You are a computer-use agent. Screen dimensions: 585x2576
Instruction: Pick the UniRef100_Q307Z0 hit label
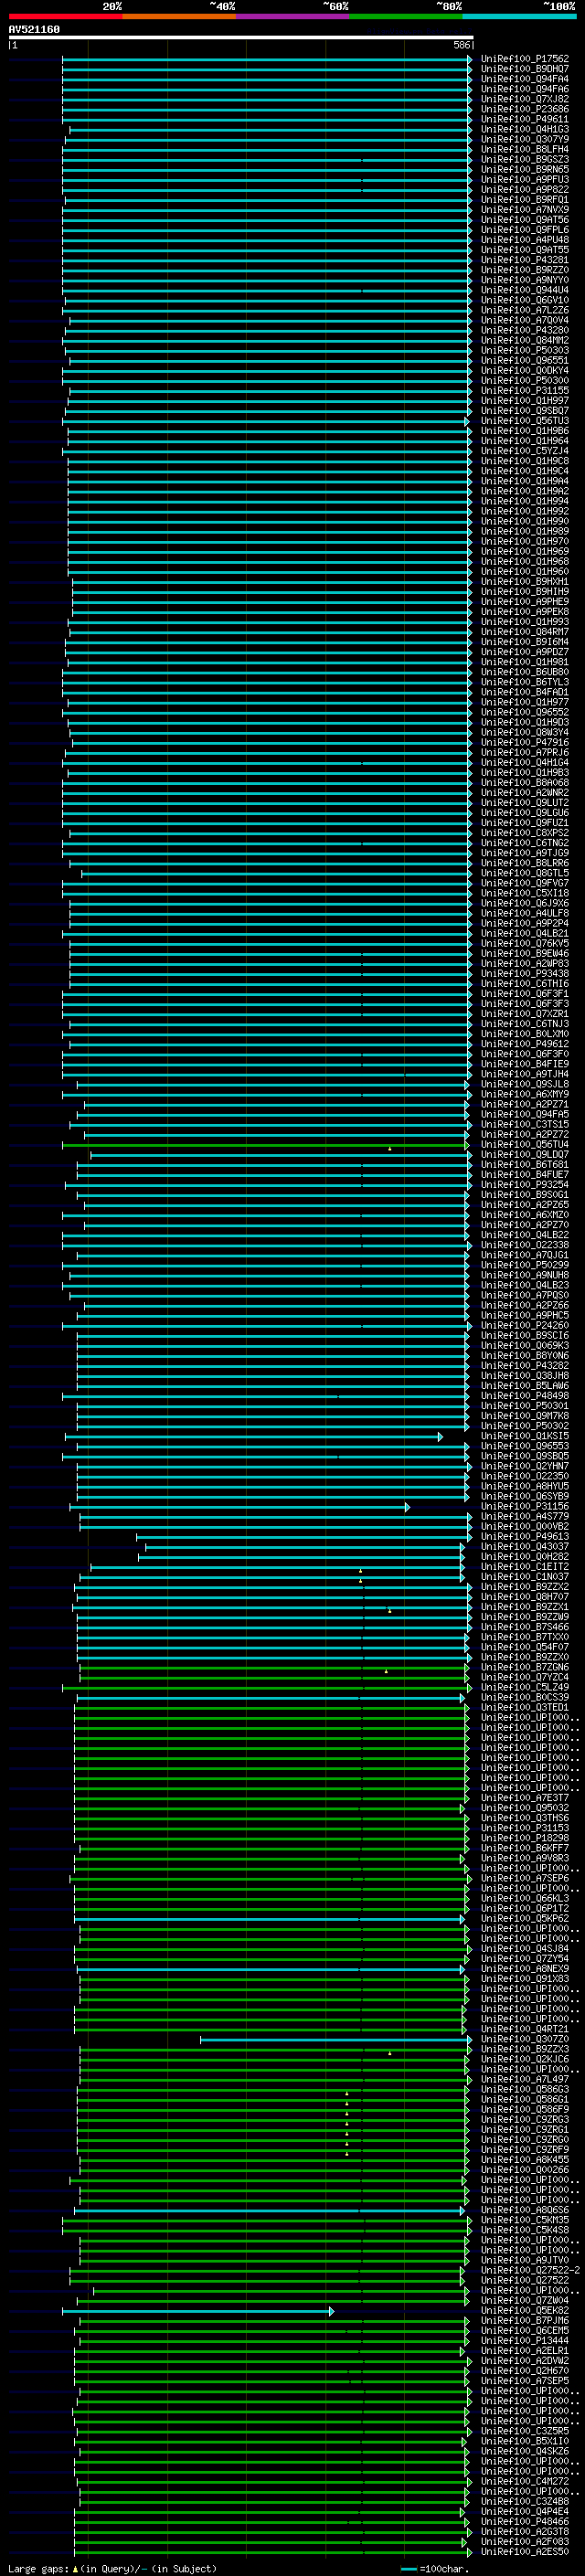pos(524,2039)
